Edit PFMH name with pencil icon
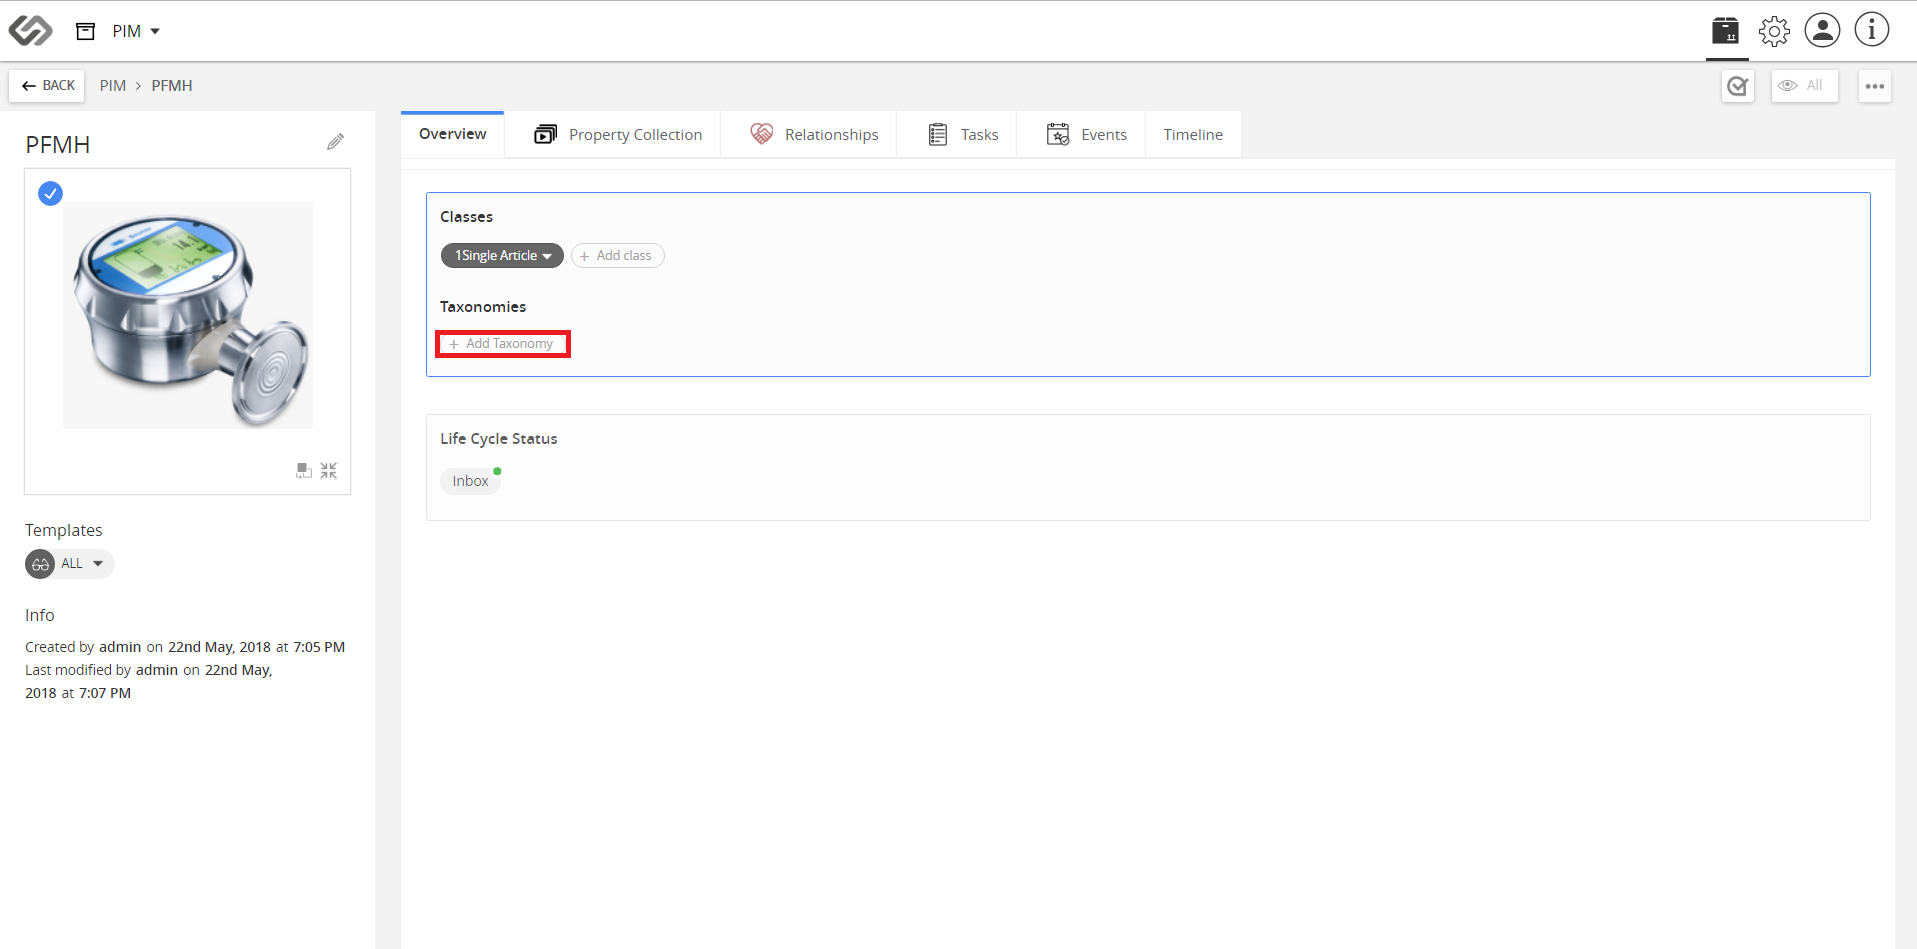 pyautogui.click(x=335, y=142)
